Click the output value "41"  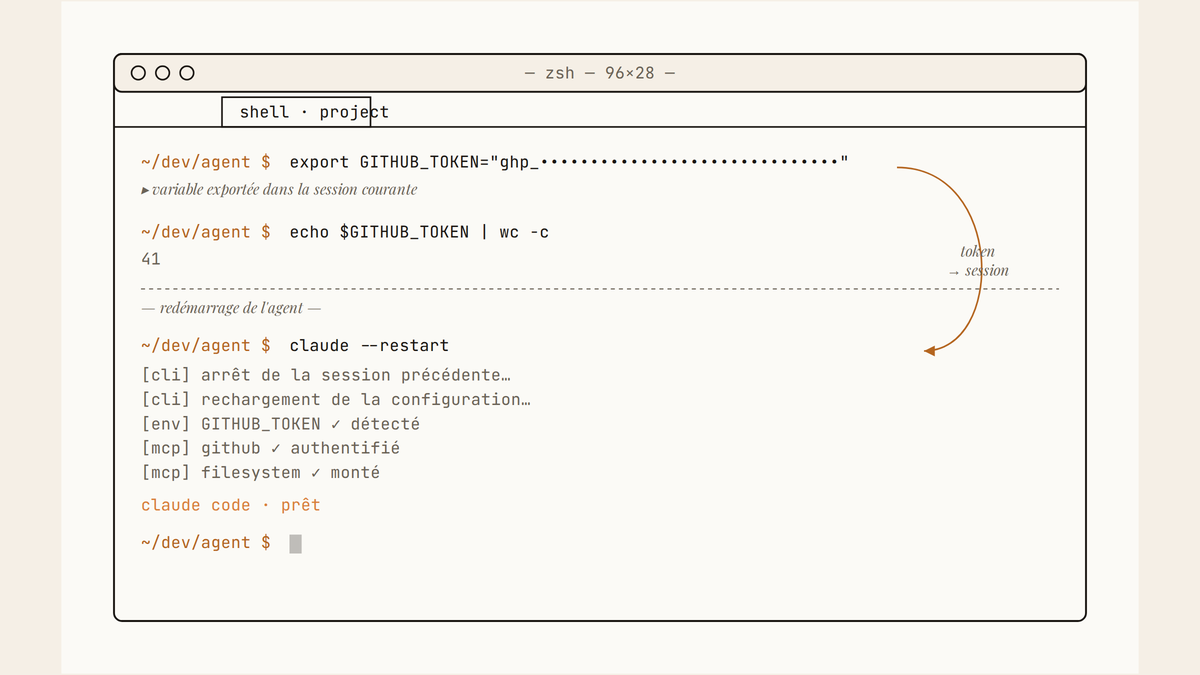(151, 259)
